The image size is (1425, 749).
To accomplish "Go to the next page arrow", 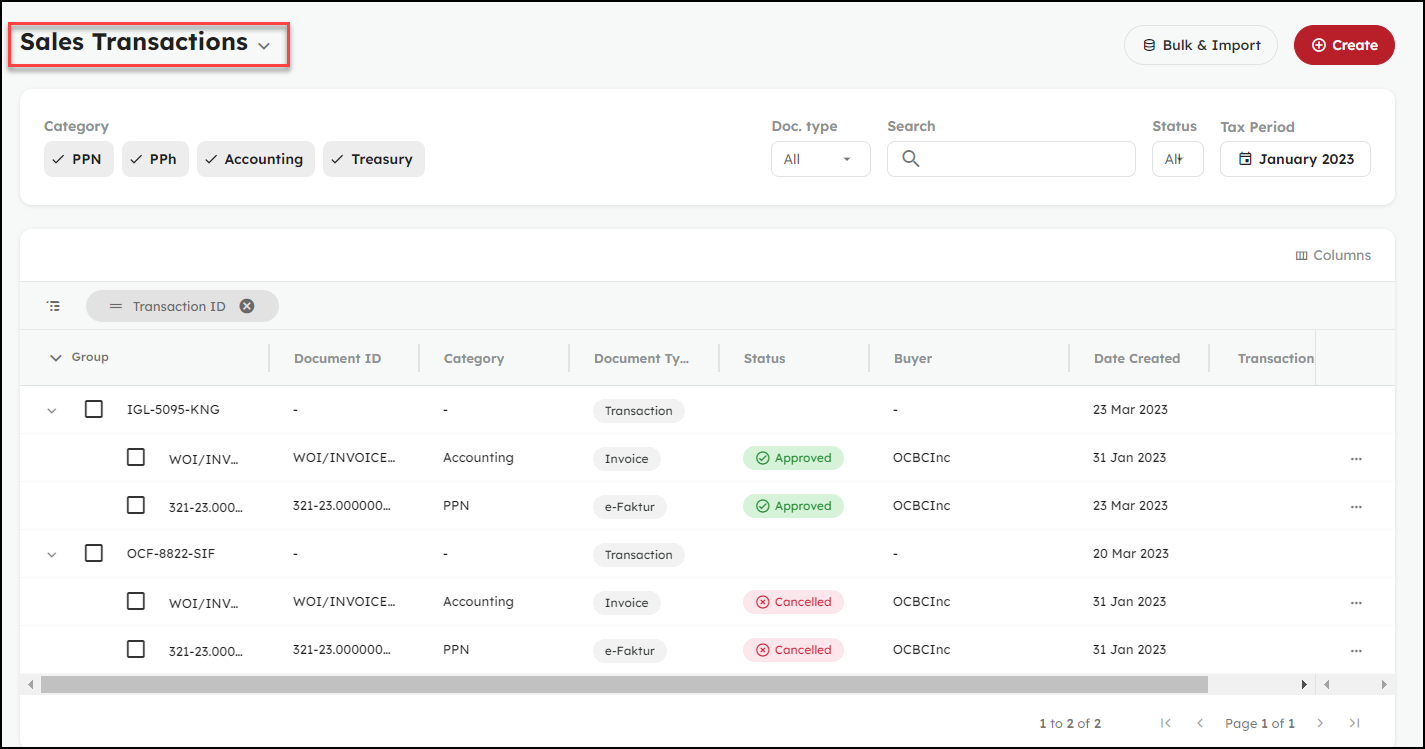I will (x=1320, y=723).
